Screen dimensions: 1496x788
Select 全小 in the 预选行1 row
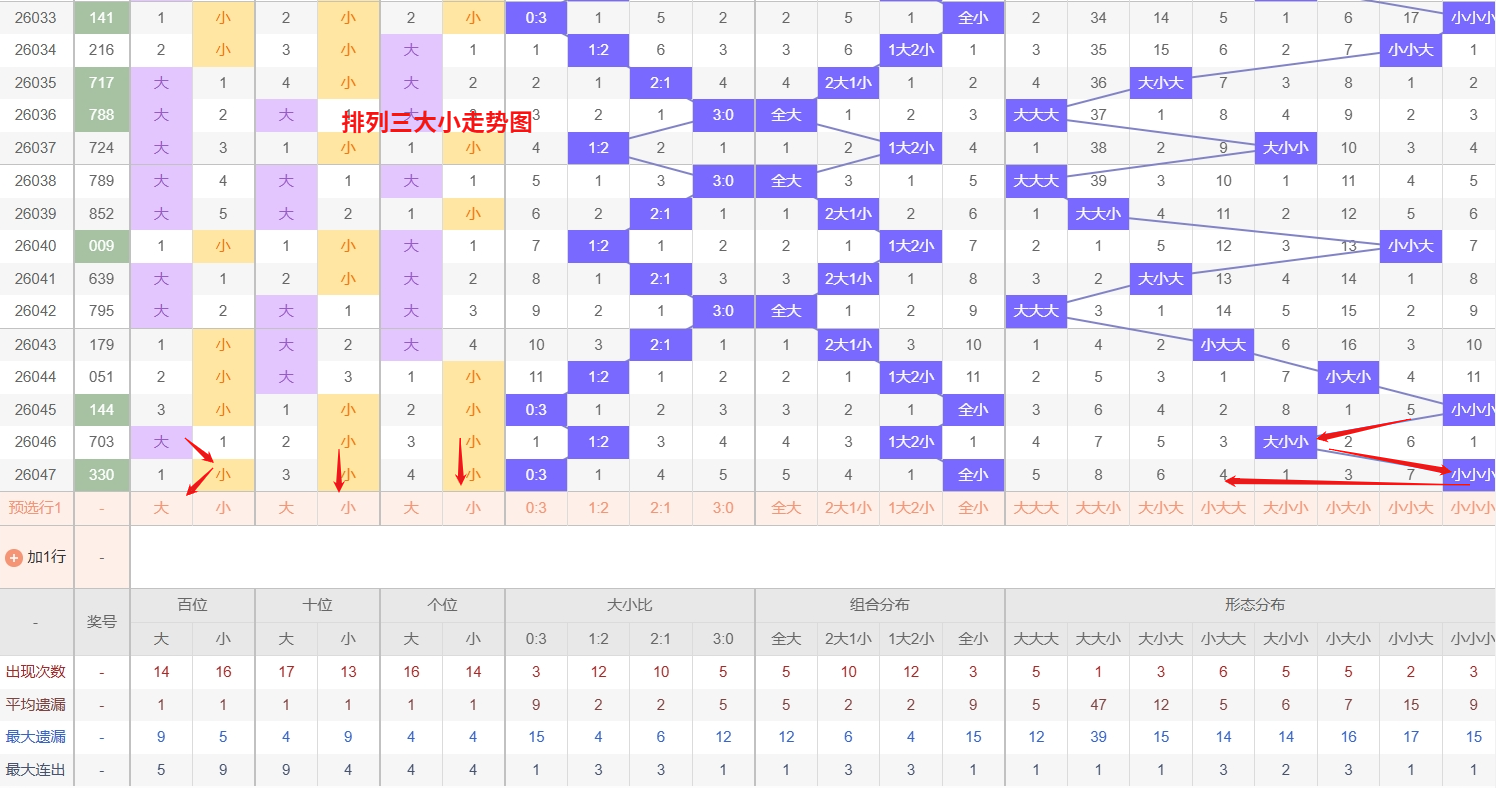(973, 508)
